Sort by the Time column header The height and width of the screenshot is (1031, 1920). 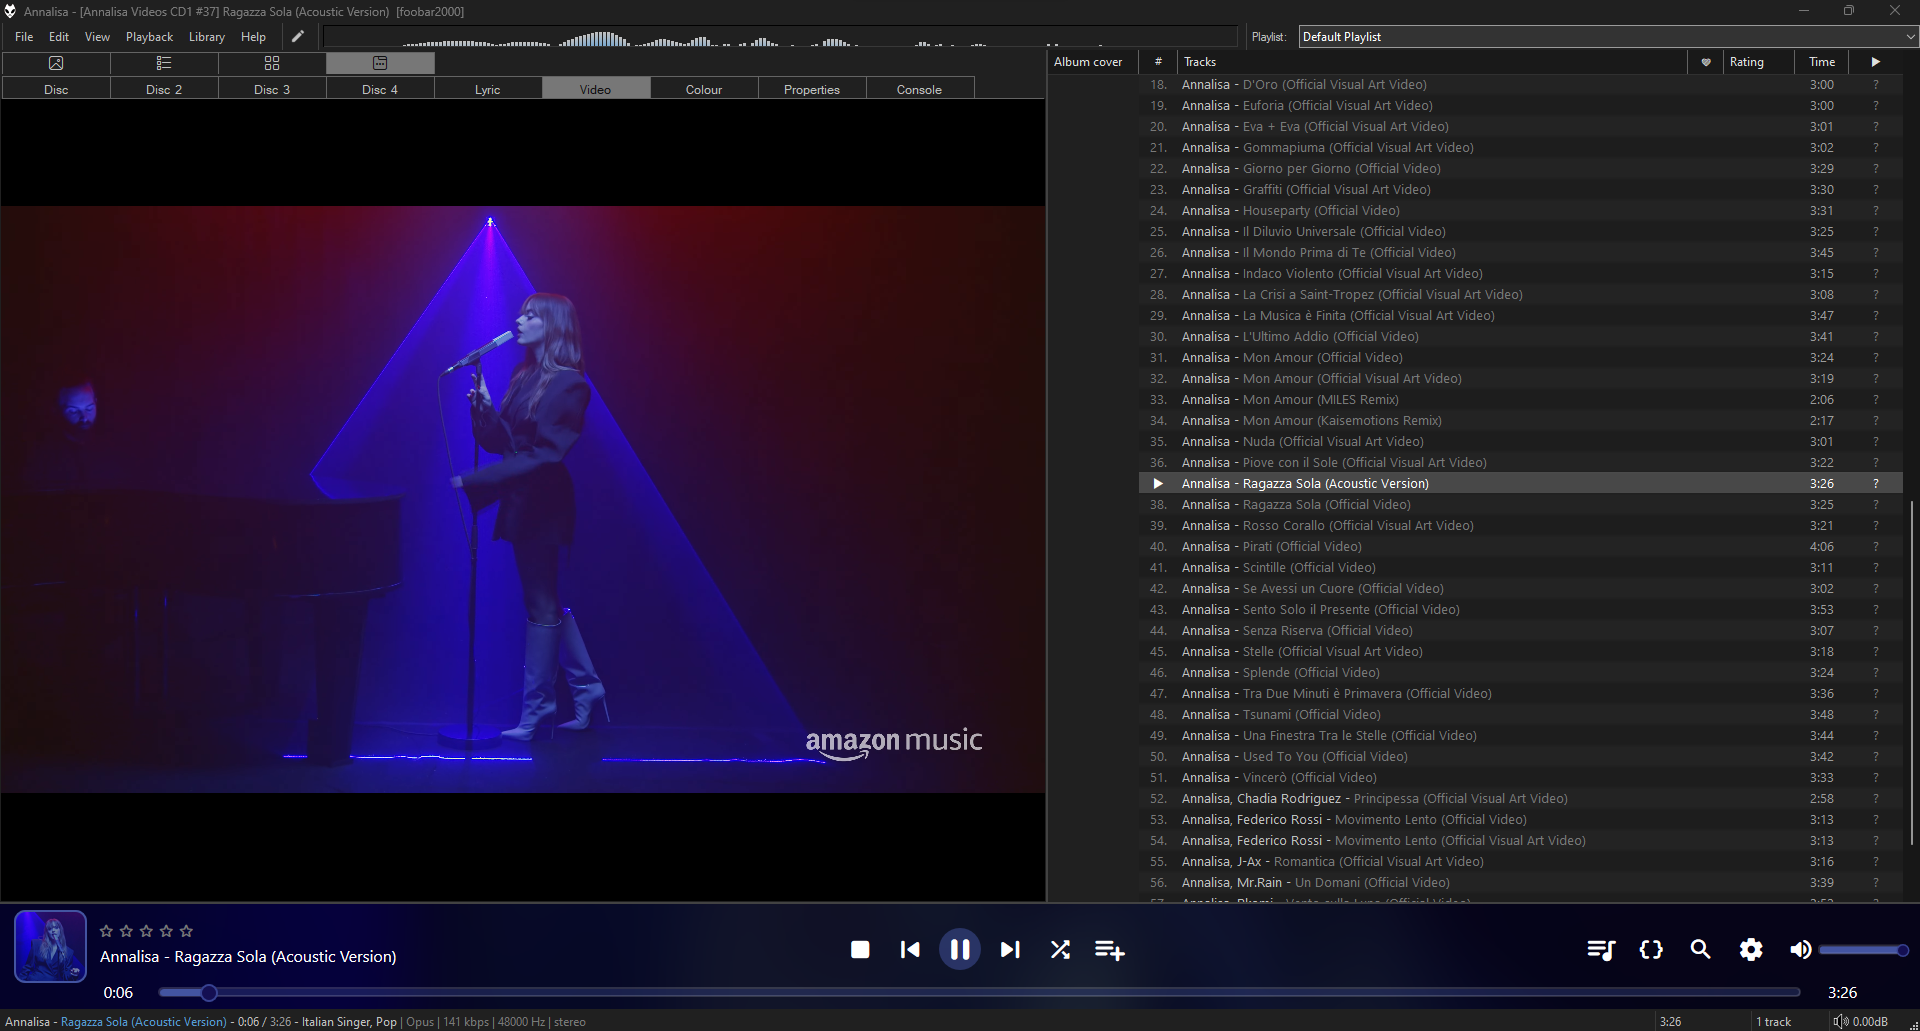(x=1822, y=62)
